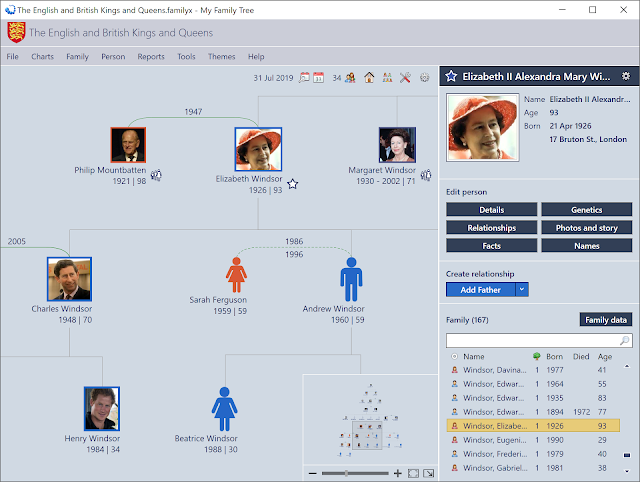640x482 pixels.
Task: Select Andrew Windsor male figure icon
Action: coord(351,279)
